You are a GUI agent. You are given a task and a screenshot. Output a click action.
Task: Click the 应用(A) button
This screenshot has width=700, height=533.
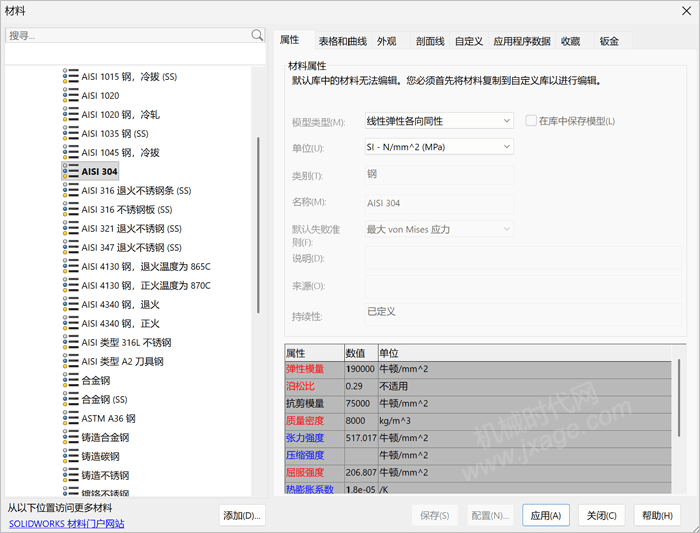click(x=546, y=516)
